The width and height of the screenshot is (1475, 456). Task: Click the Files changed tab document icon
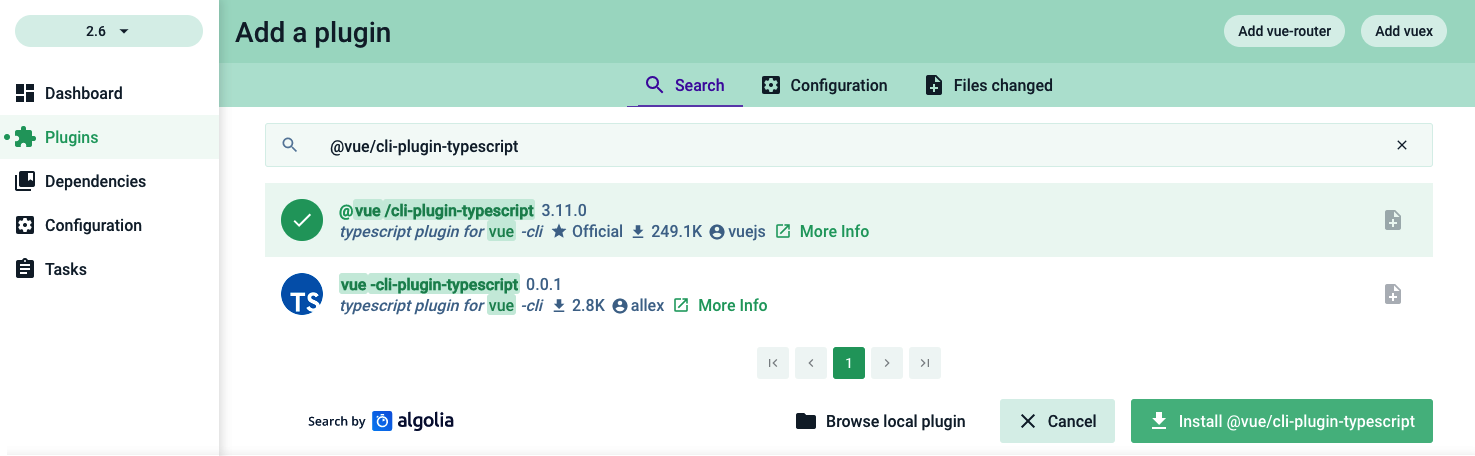933,85
